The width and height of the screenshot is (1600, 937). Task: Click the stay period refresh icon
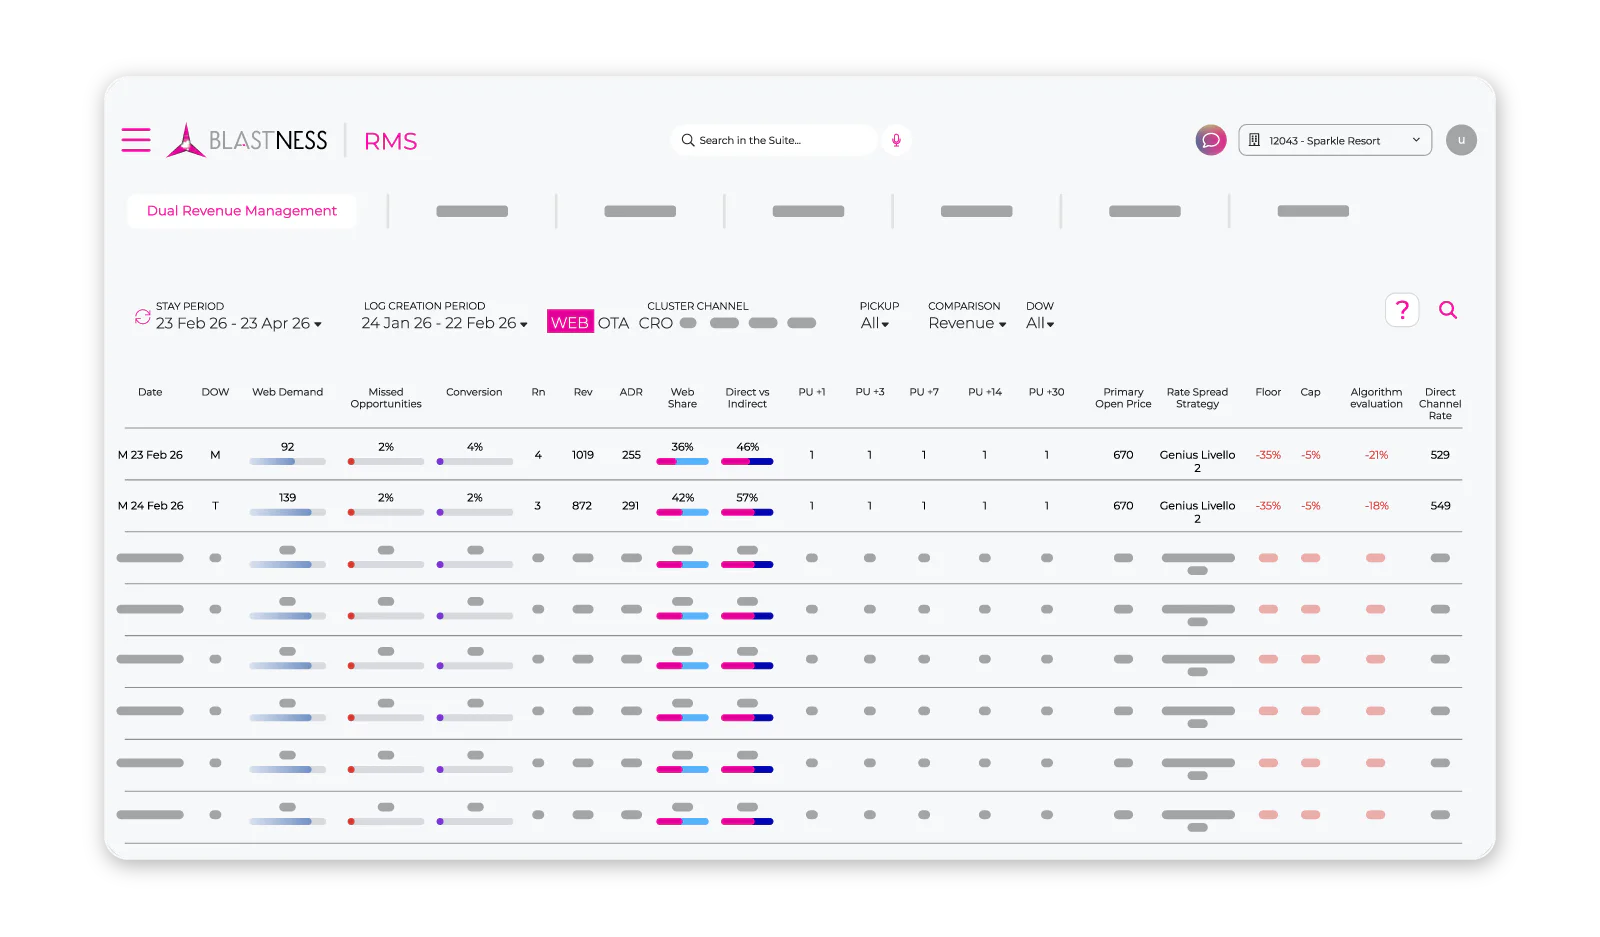142,317
